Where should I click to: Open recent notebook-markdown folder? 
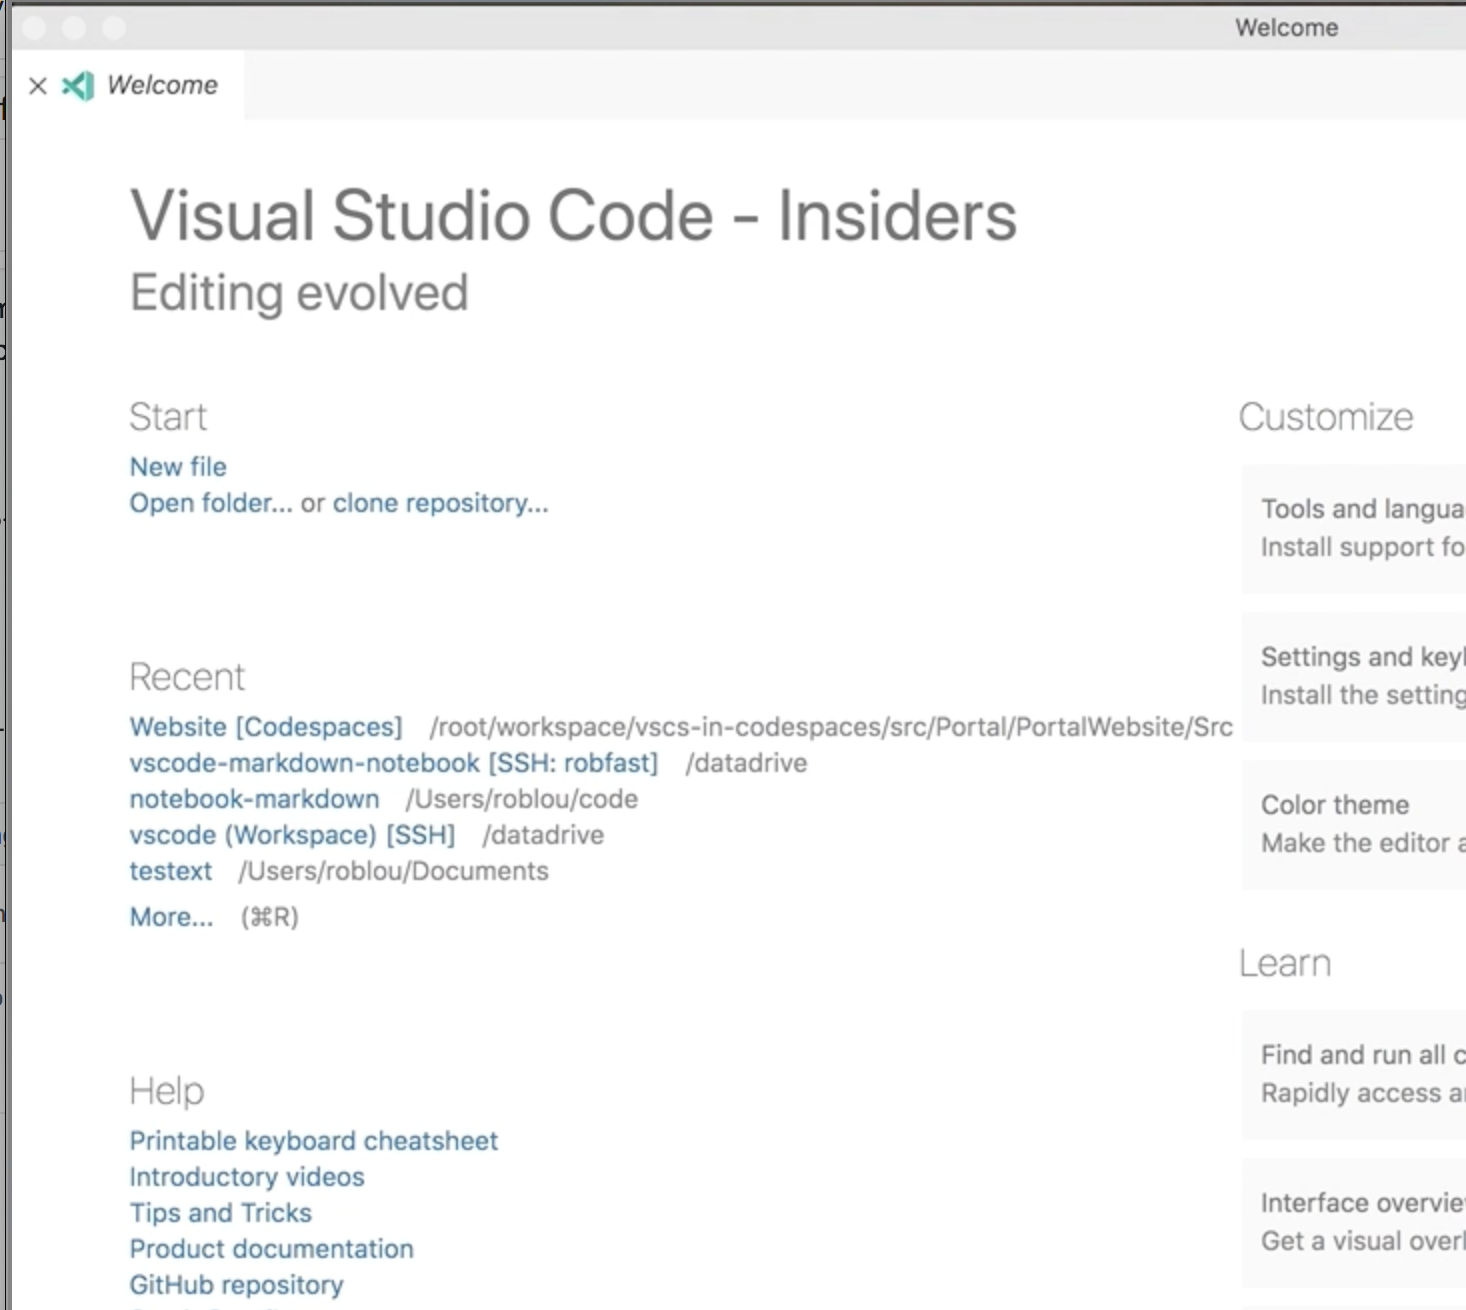(255, 799)
